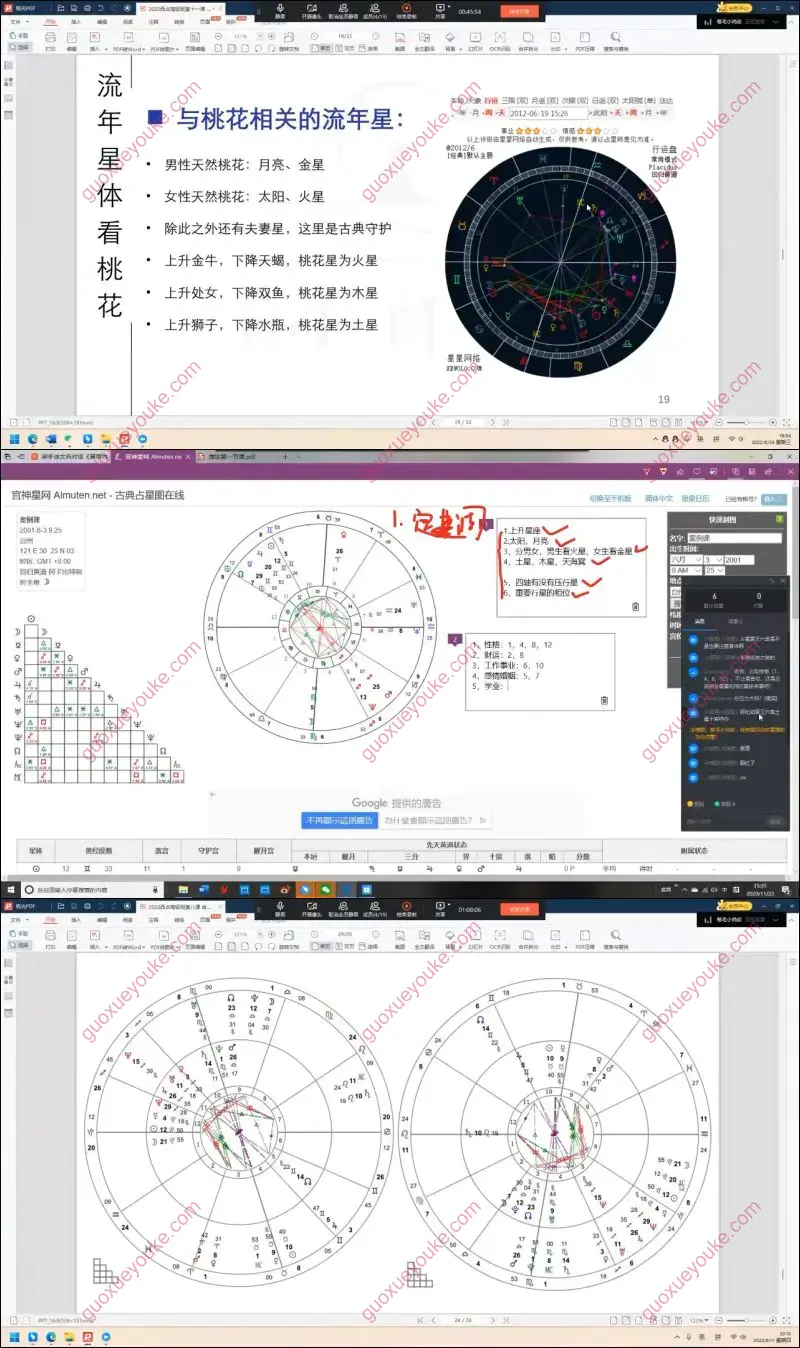Viewport: 800px width, 1348px height.
Task: Click 成员(4/19) members icon in meeting bar
Action: [x=374, y=11]
